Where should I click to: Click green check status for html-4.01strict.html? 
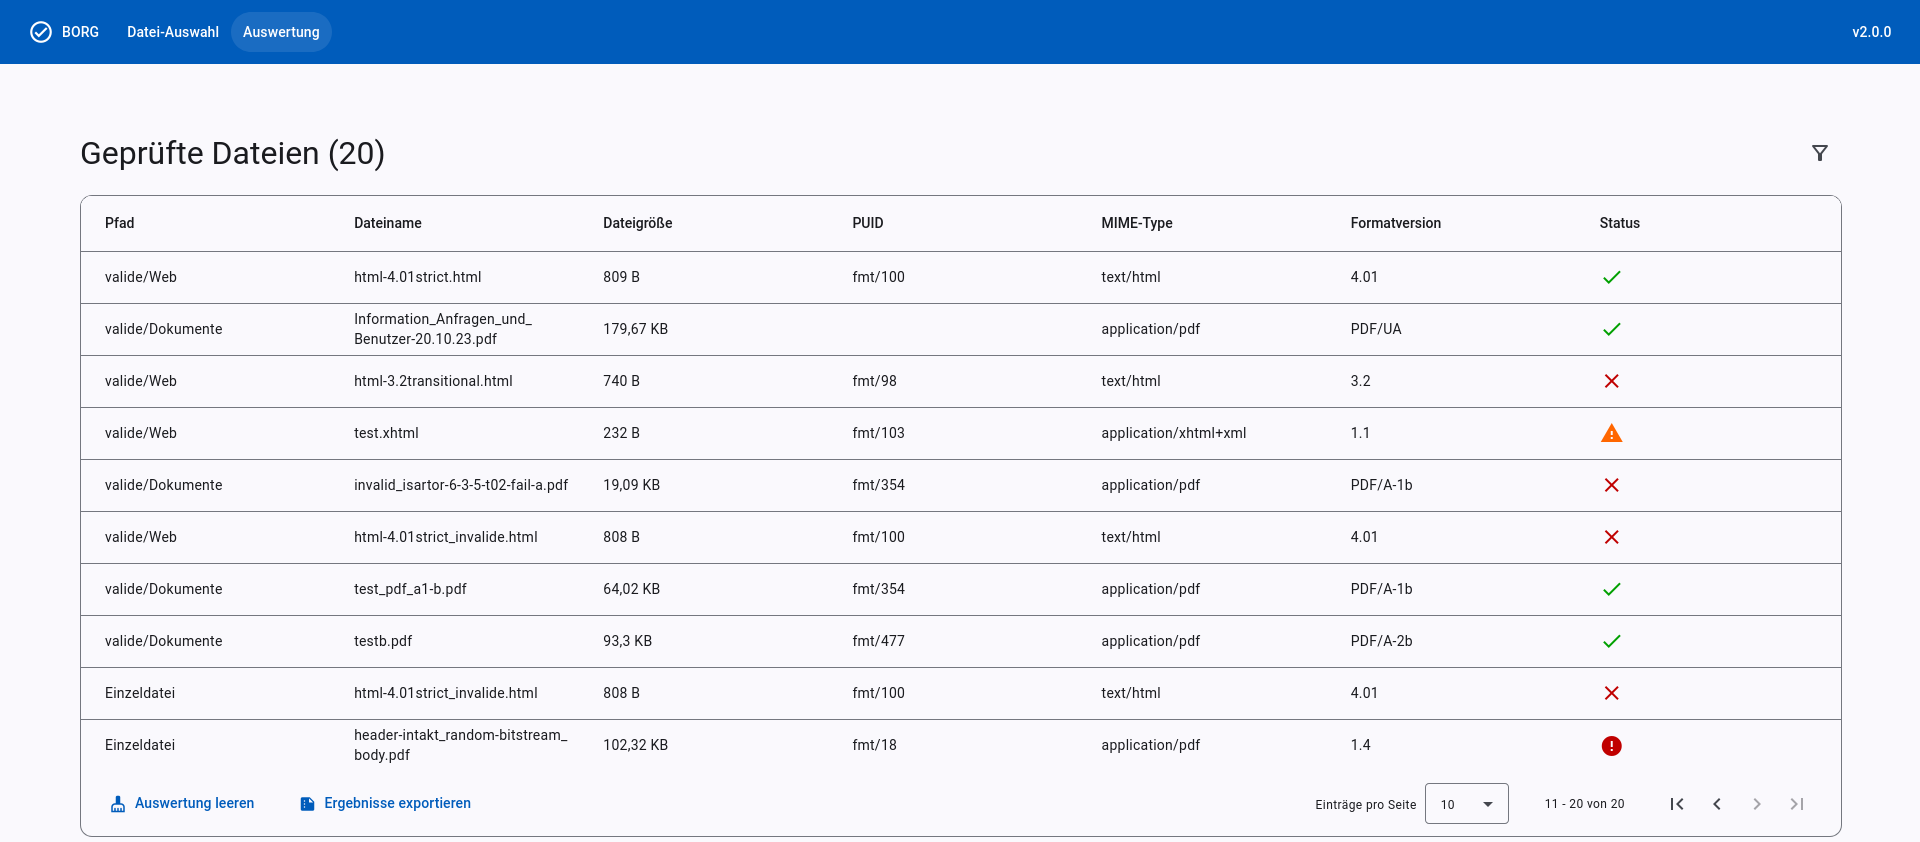click(1611, 277)
